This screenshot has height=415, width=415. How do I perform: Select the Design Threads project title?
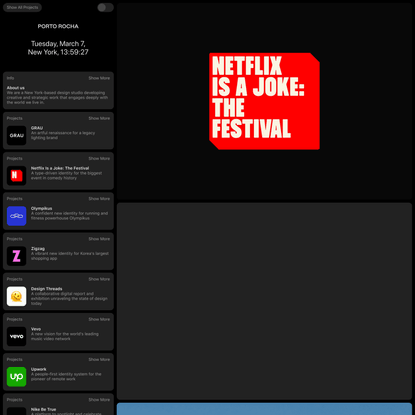pyautogui.click(x=47, y=289)
